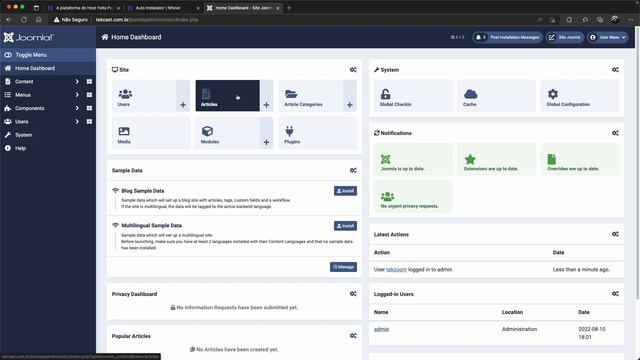Image resolution: width=640 pixels, height=360 pixels.
Task: Open the Articles tile
Action: 227,96
